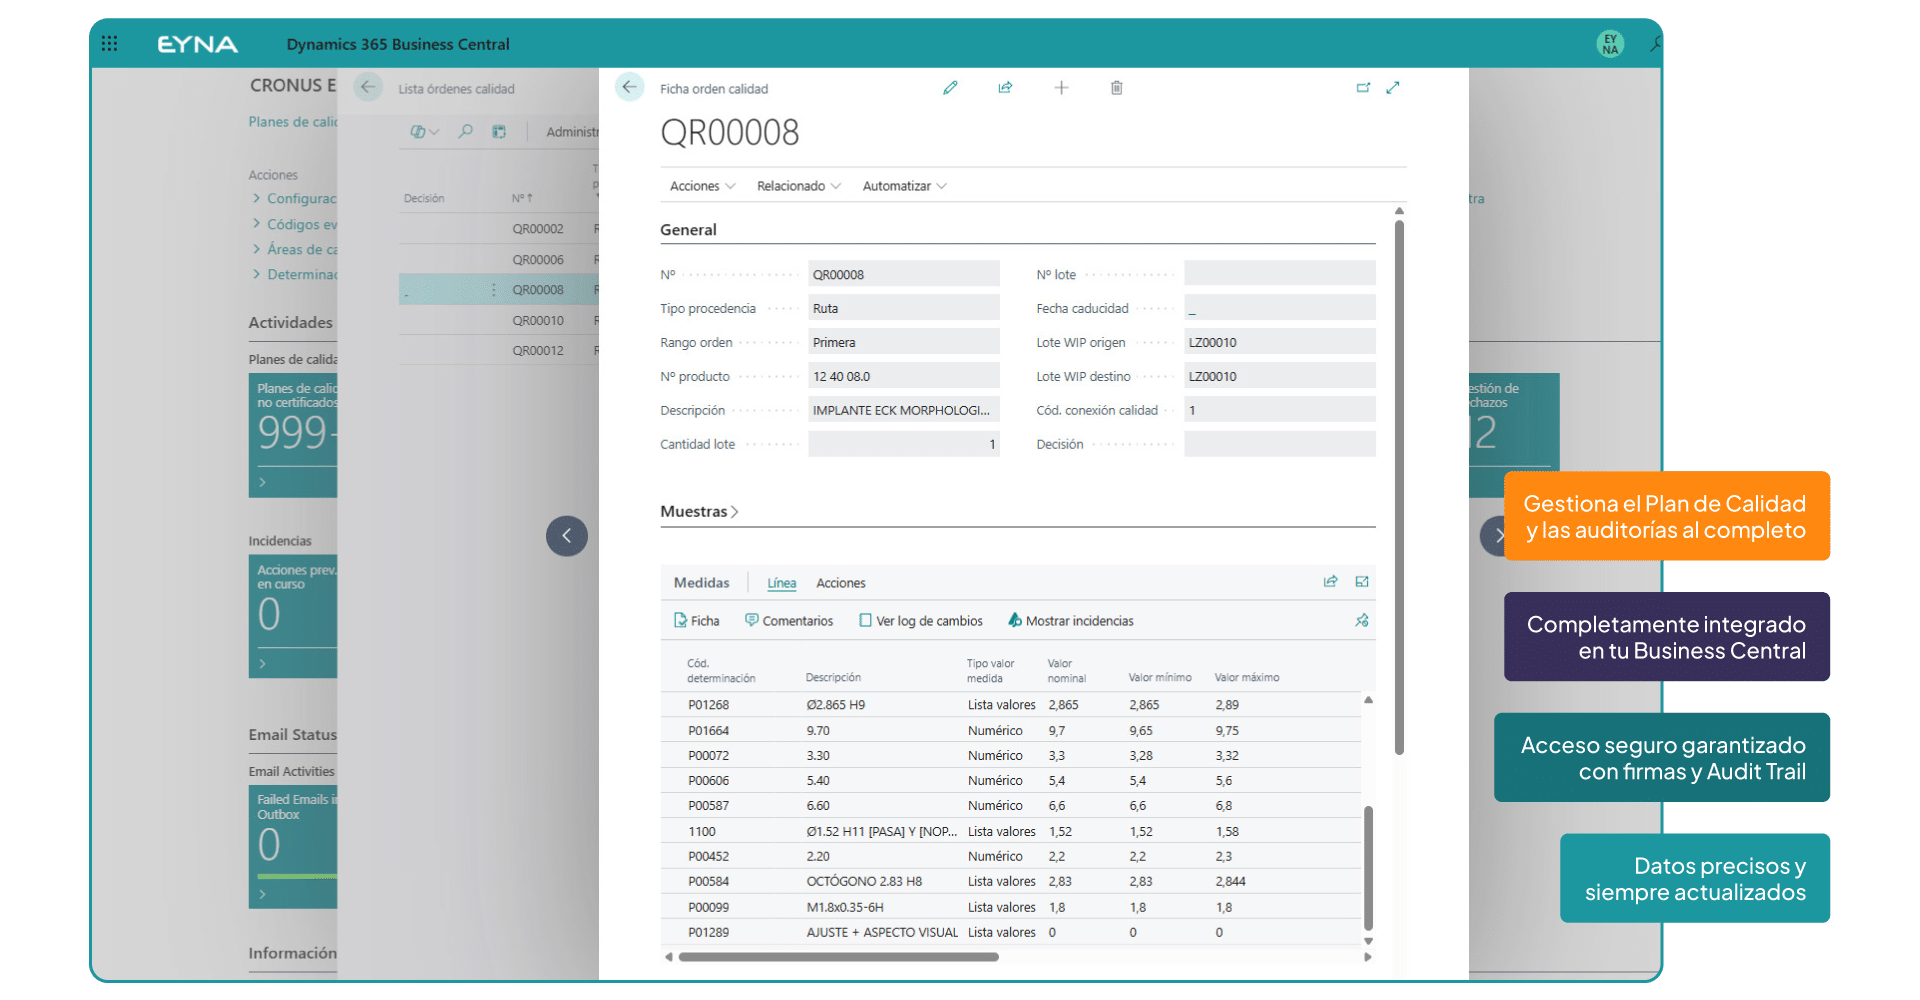Click the layout icon in the list toolbar
1920x1000 pixels.
499,132
